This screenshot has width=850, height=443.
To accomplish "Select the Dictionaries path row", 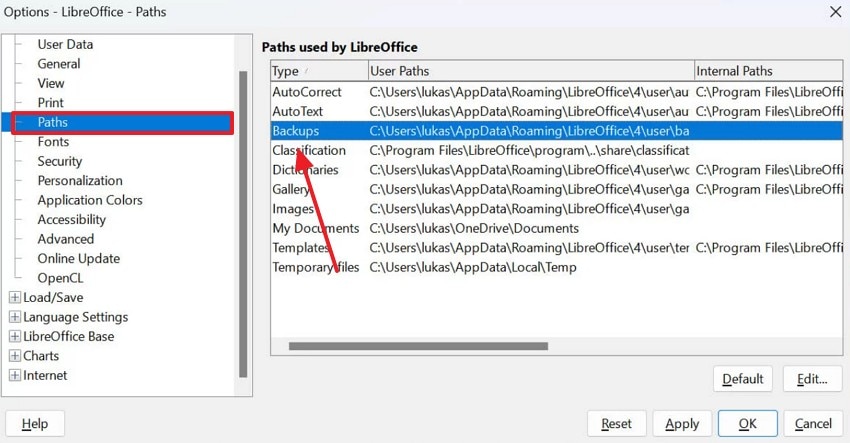I will 557,170.
